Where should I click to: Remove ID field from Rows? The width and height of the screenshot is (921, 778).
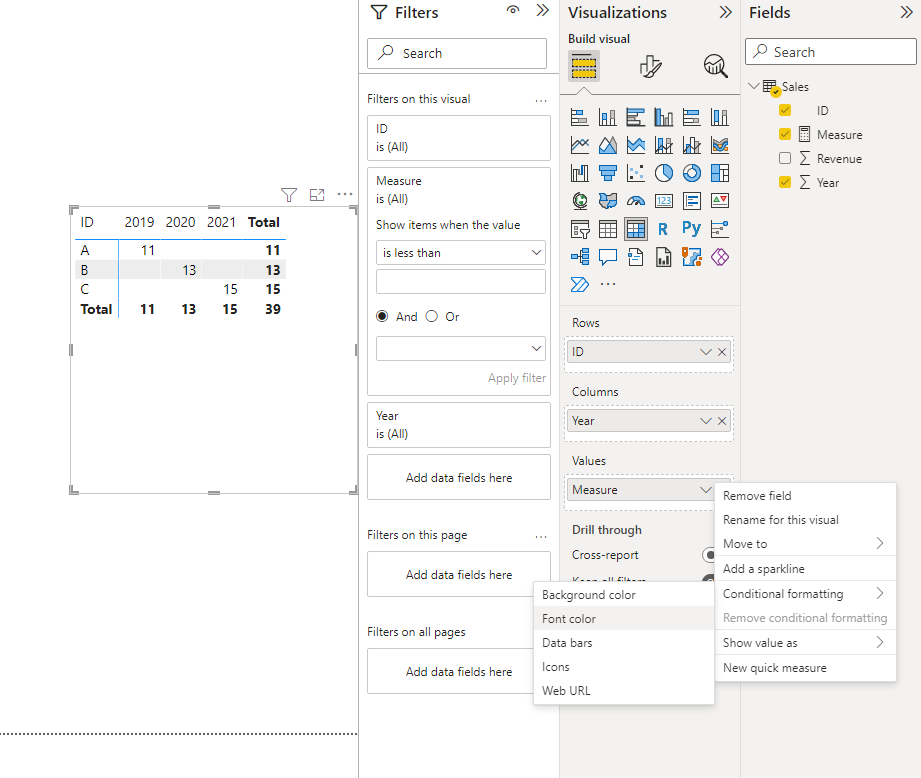(722, 352)
